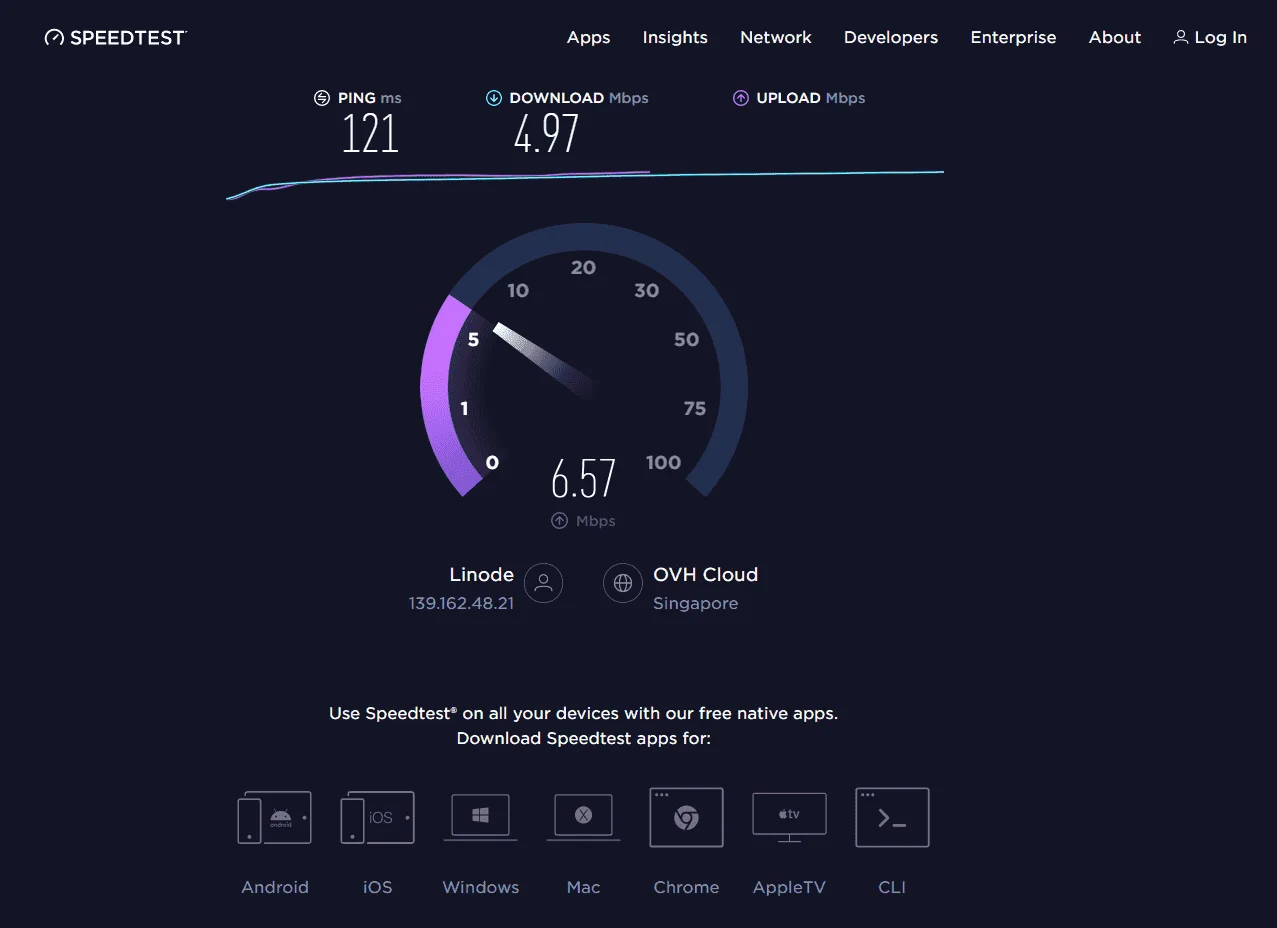Click the AppleTV text link

tap(790, 887)
